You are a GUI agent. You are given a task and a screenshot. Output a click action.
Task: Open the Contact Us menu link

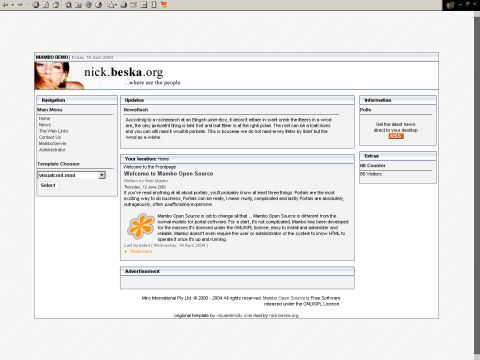pyautogui.click(x=50, y=137)
